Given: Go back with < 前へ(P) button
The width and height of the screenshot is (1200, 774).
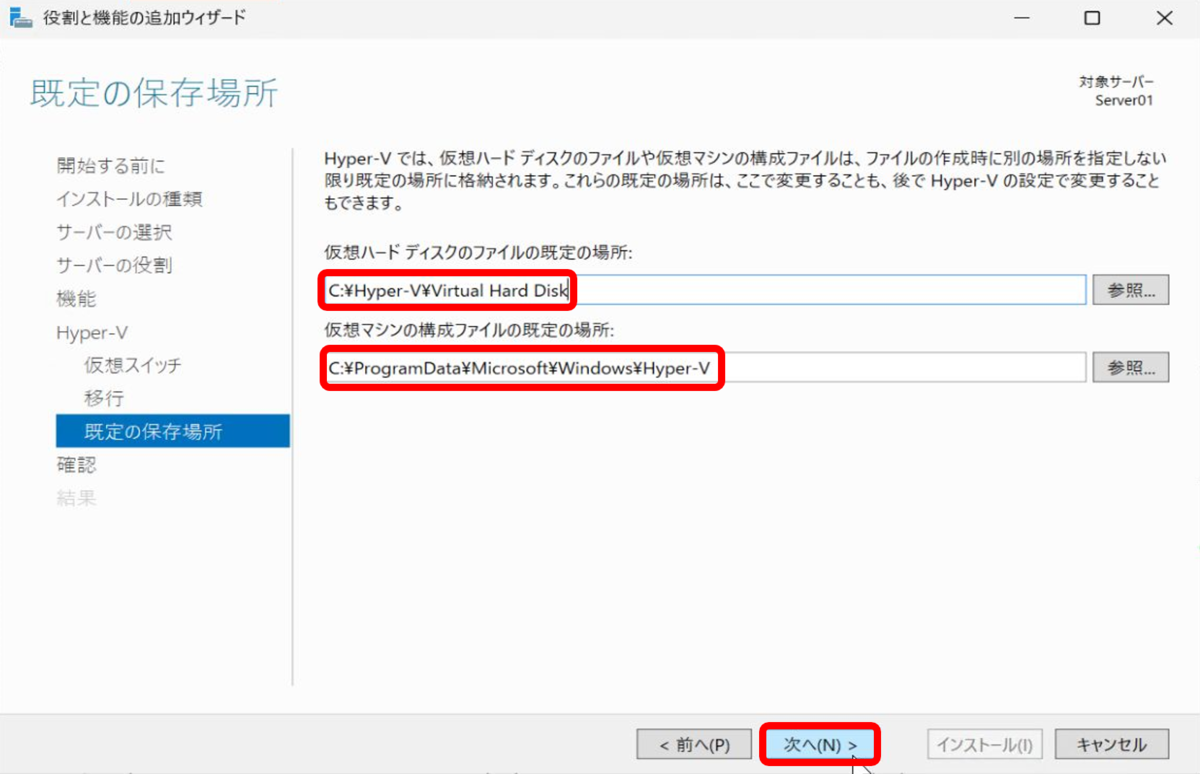Looking at the screenshot, I should point(694,745).
